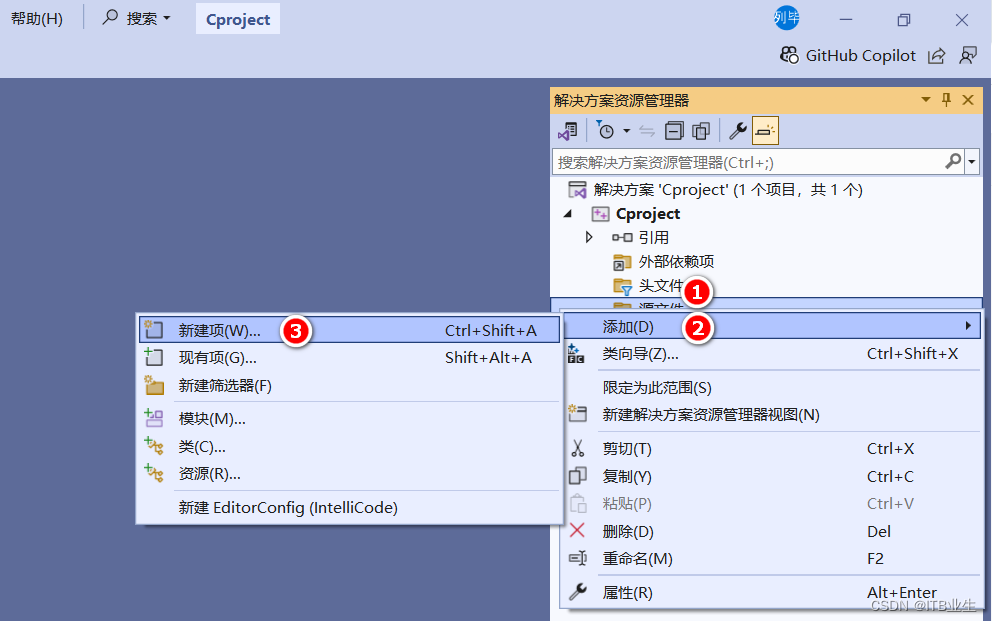The height and width of the screenshot is (621, 992).
Task: Select 新建解决方案资源管理器视图(N)
Action: click(x=772, y=414)
